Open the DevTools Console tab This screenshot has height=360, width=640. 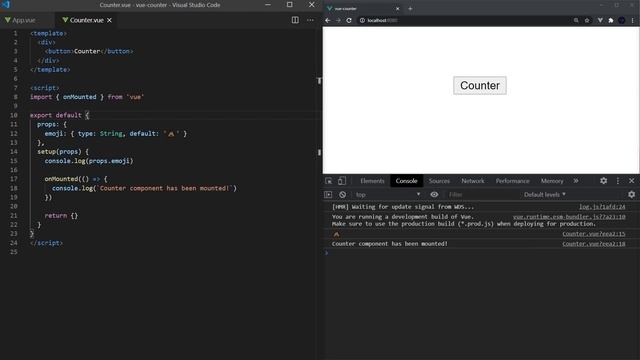tap(406, 181)
